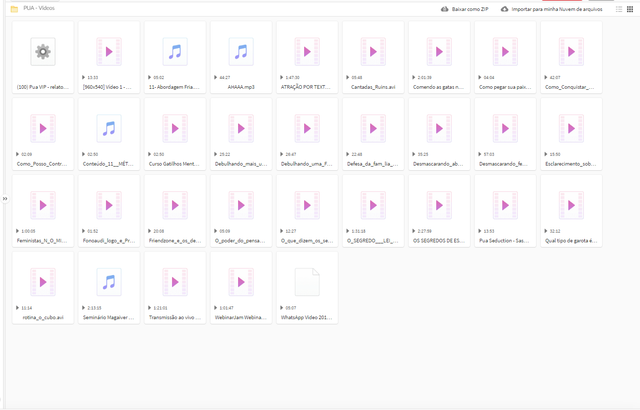
Task: Open the 'PUA - Vídeos' folder breadcrumb
Action: [39, 8]
